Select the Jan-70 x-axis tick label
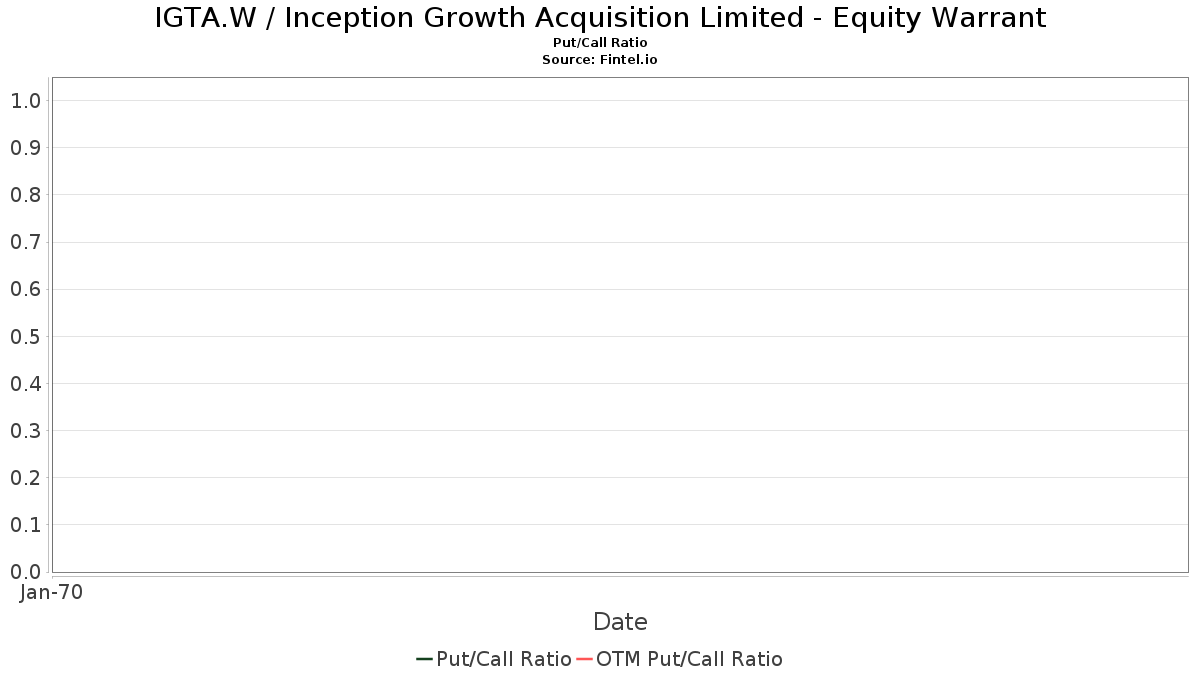Image resolution: width=1200 pixels, height=675 pixels. 51,592
